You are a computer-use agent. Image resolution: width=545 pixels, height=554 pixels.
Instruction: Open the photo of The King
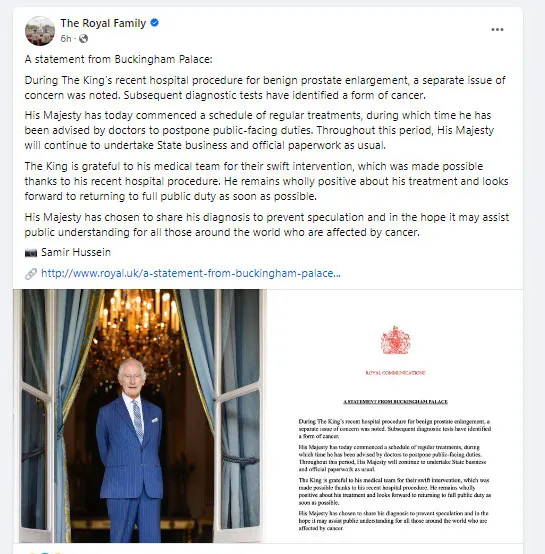[x=140, y=416]
